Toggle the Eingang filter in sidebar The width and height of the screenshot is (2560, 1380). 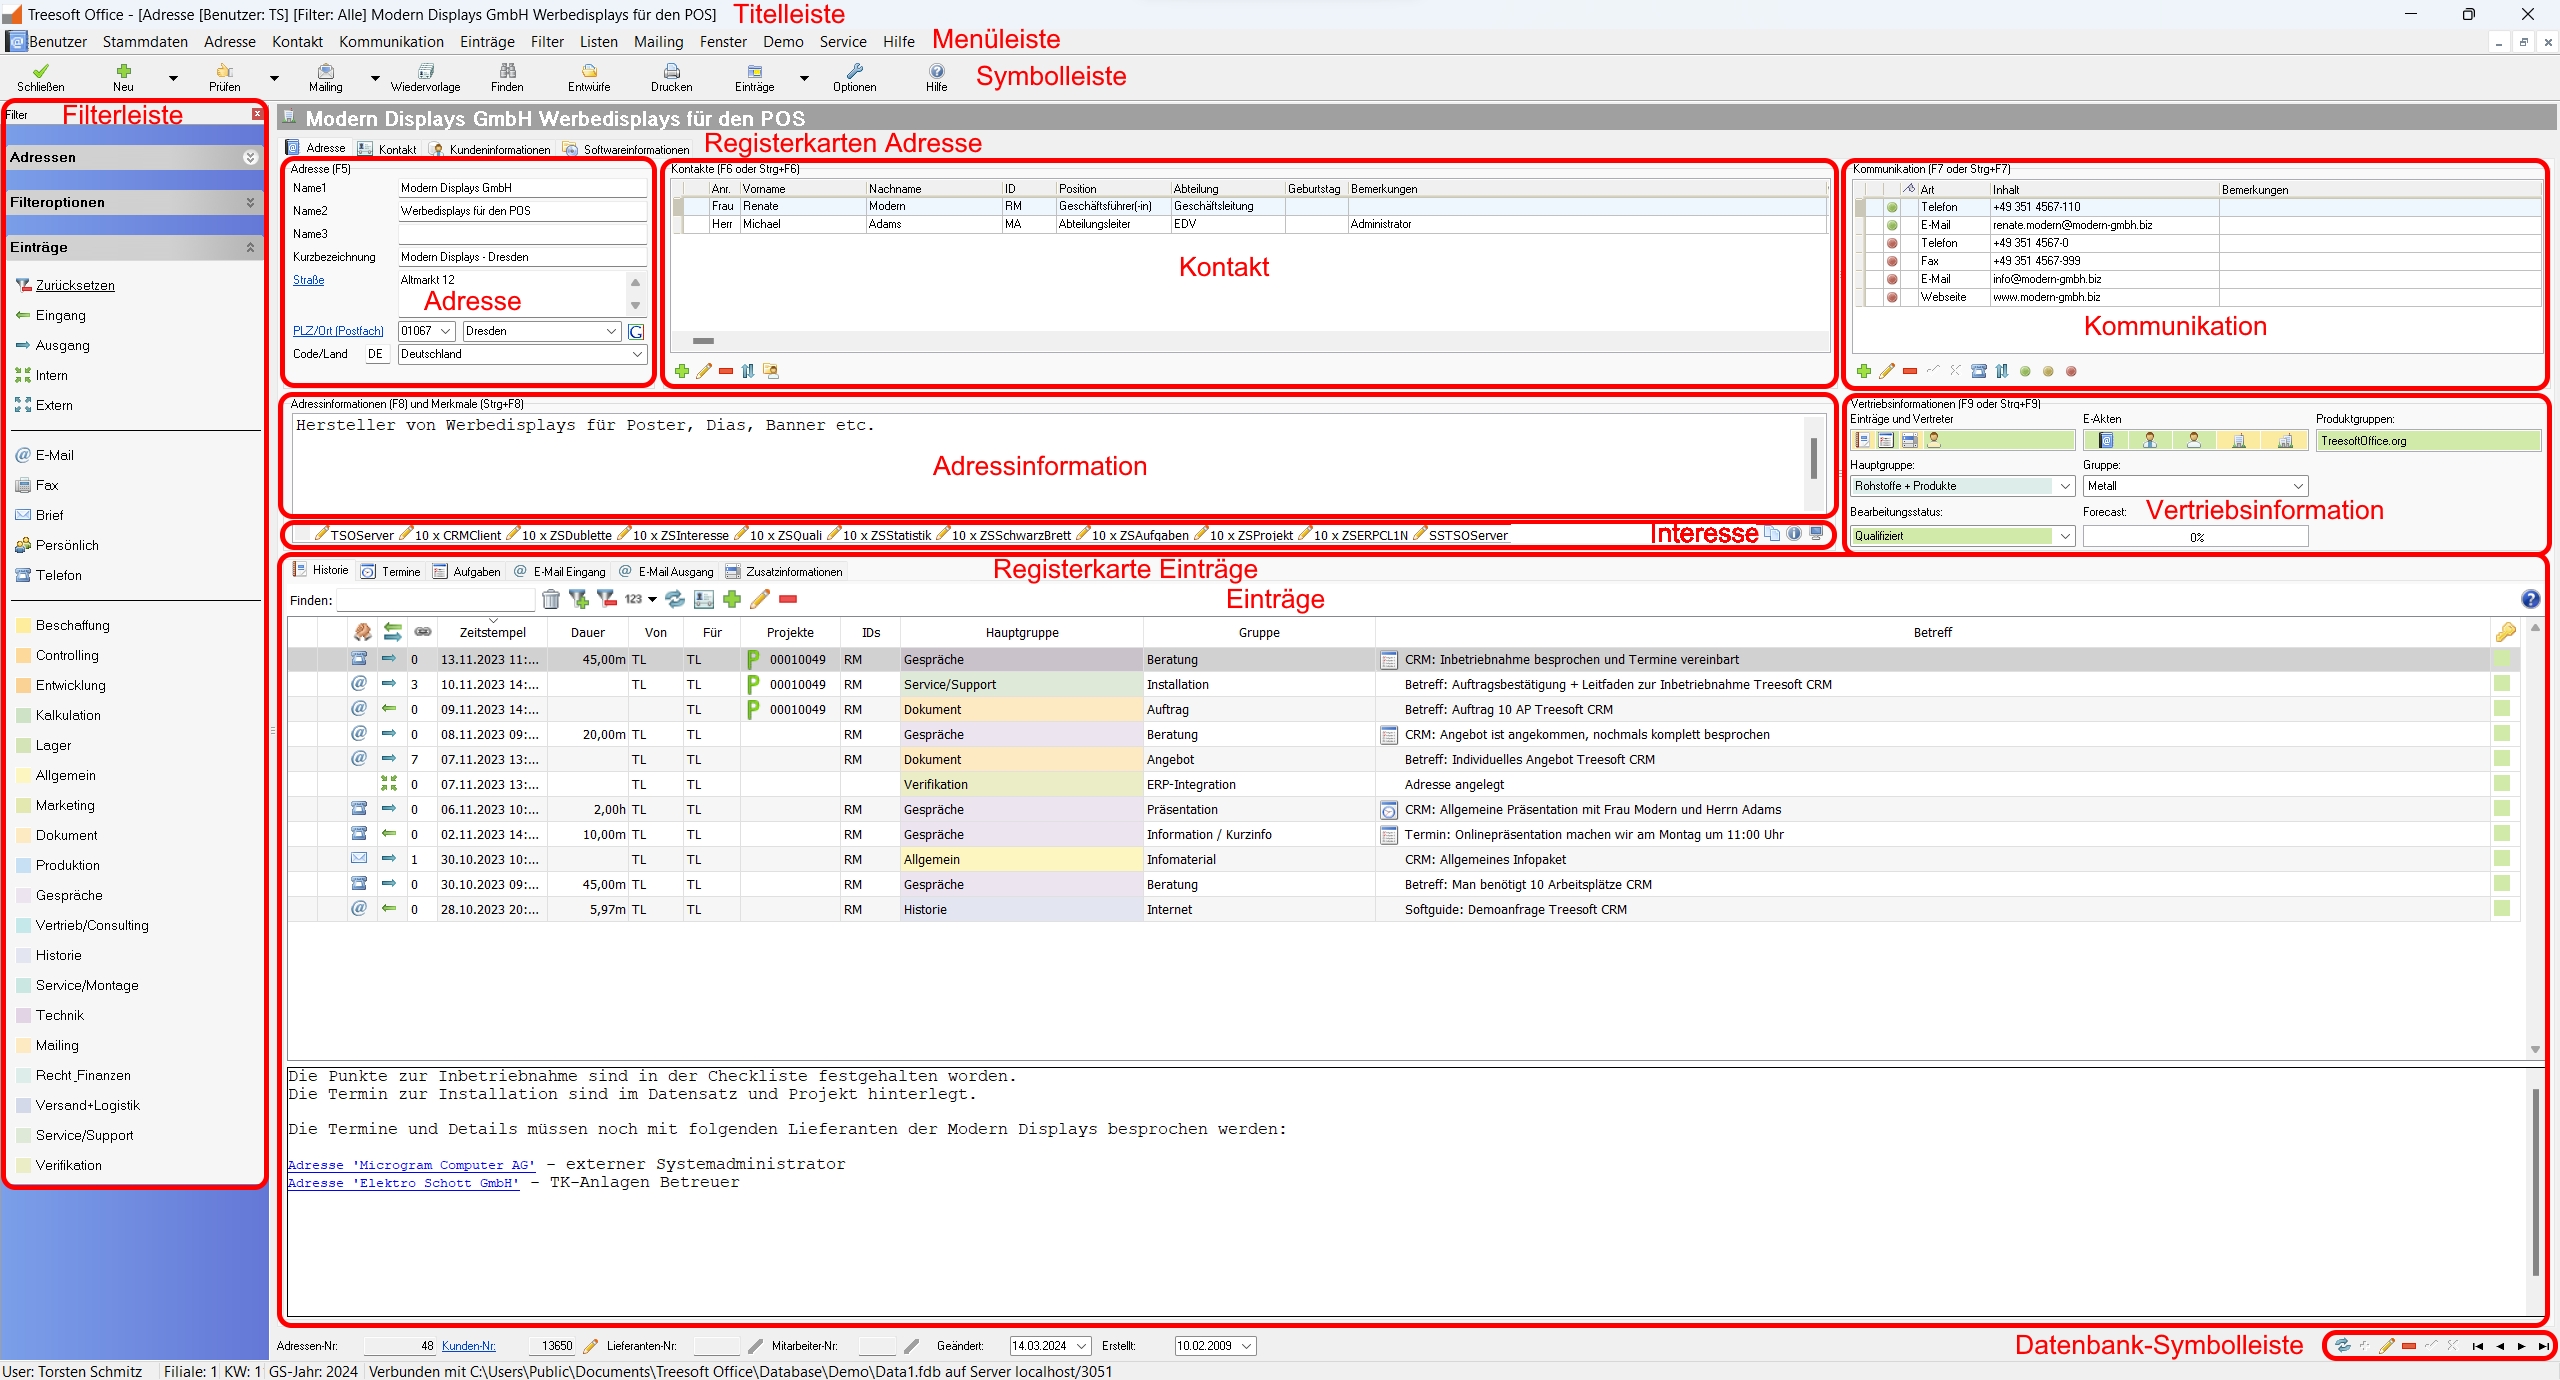[x=60, y=315]
